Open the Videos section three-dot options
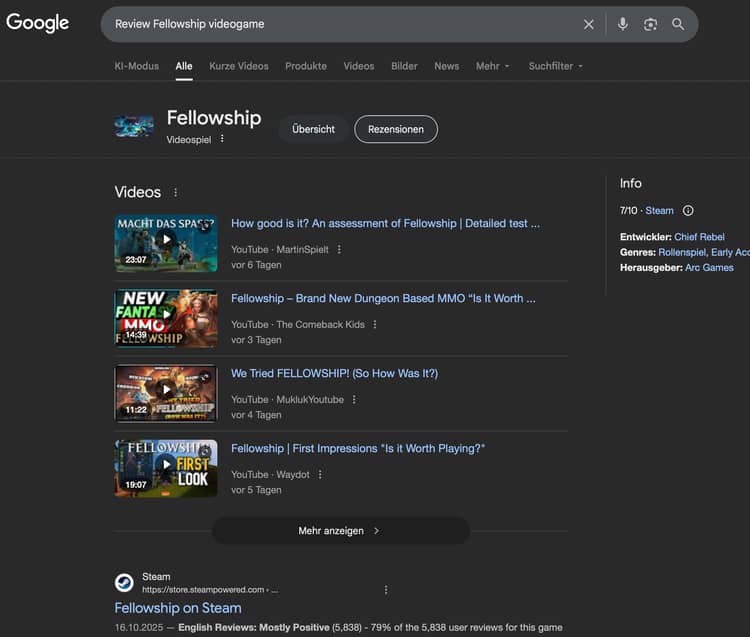The height and width of the screenshot is (637, 750). (x=176, y=192)
